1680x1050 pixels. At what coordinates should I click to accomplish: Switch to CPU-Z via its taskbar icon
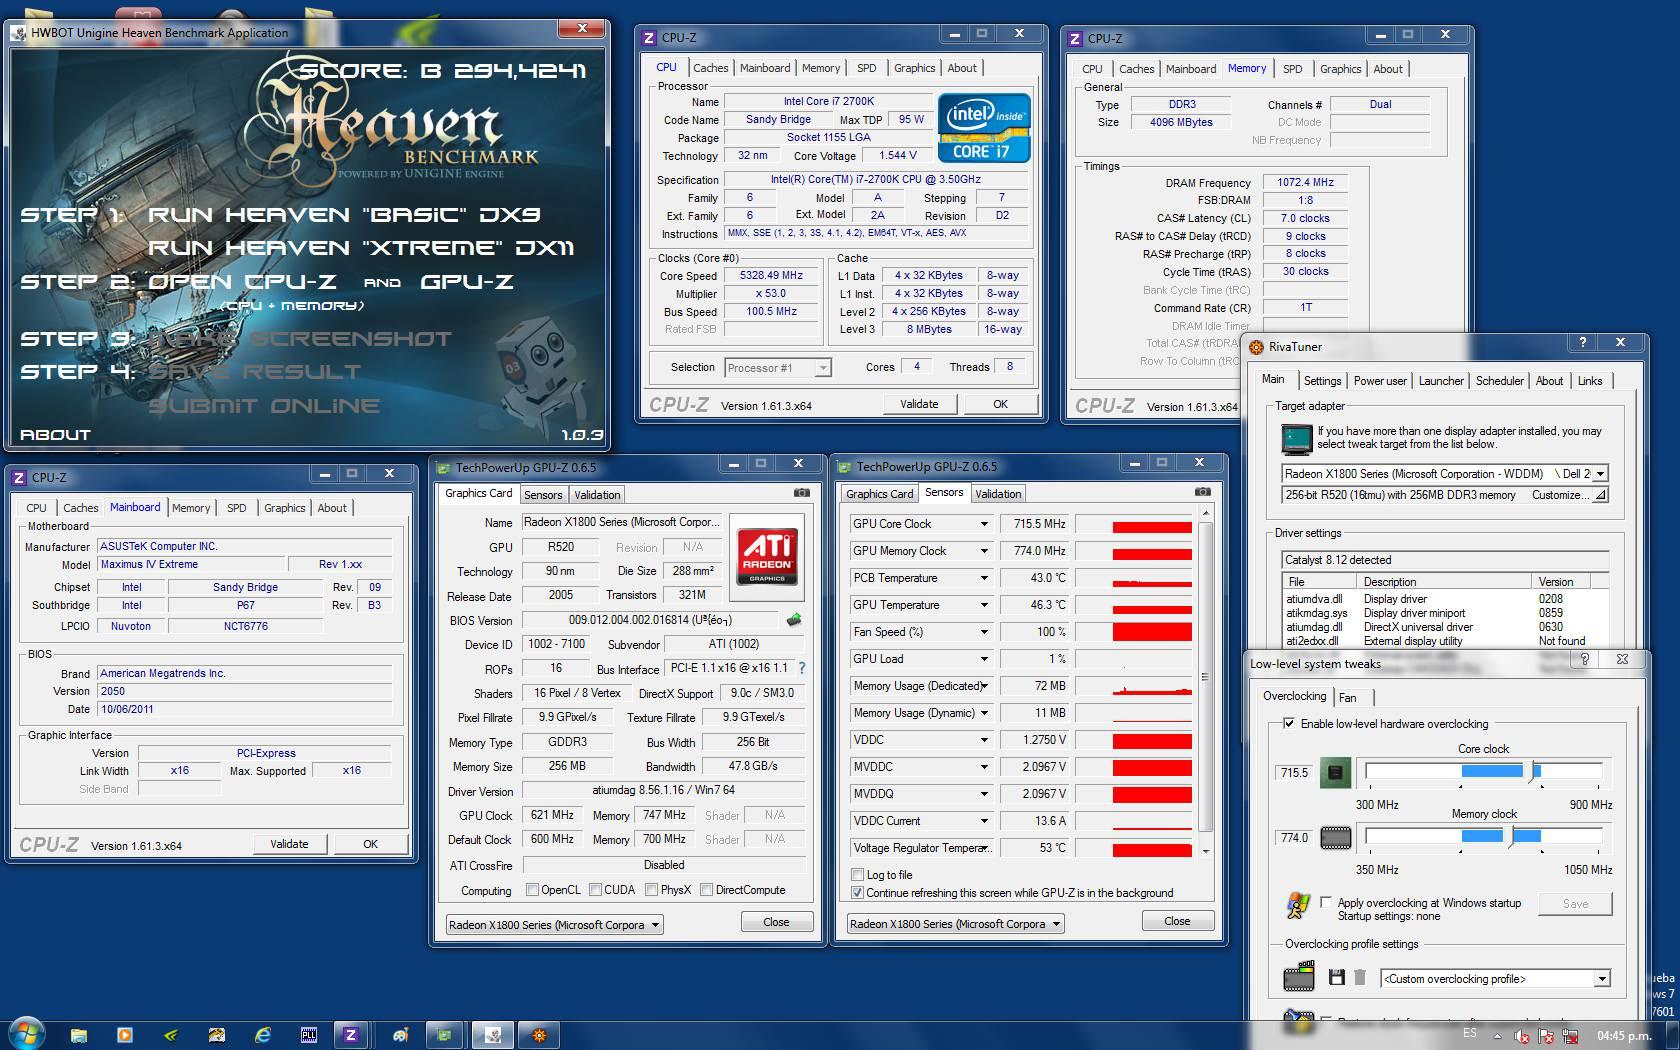click(x=350, y=1035)
